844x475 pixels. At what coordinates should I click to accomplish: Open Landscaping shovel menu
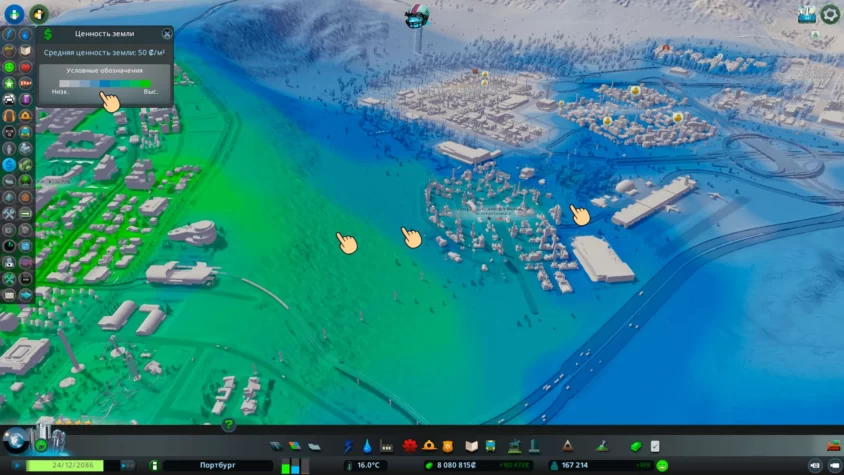(x=602, y=446)
